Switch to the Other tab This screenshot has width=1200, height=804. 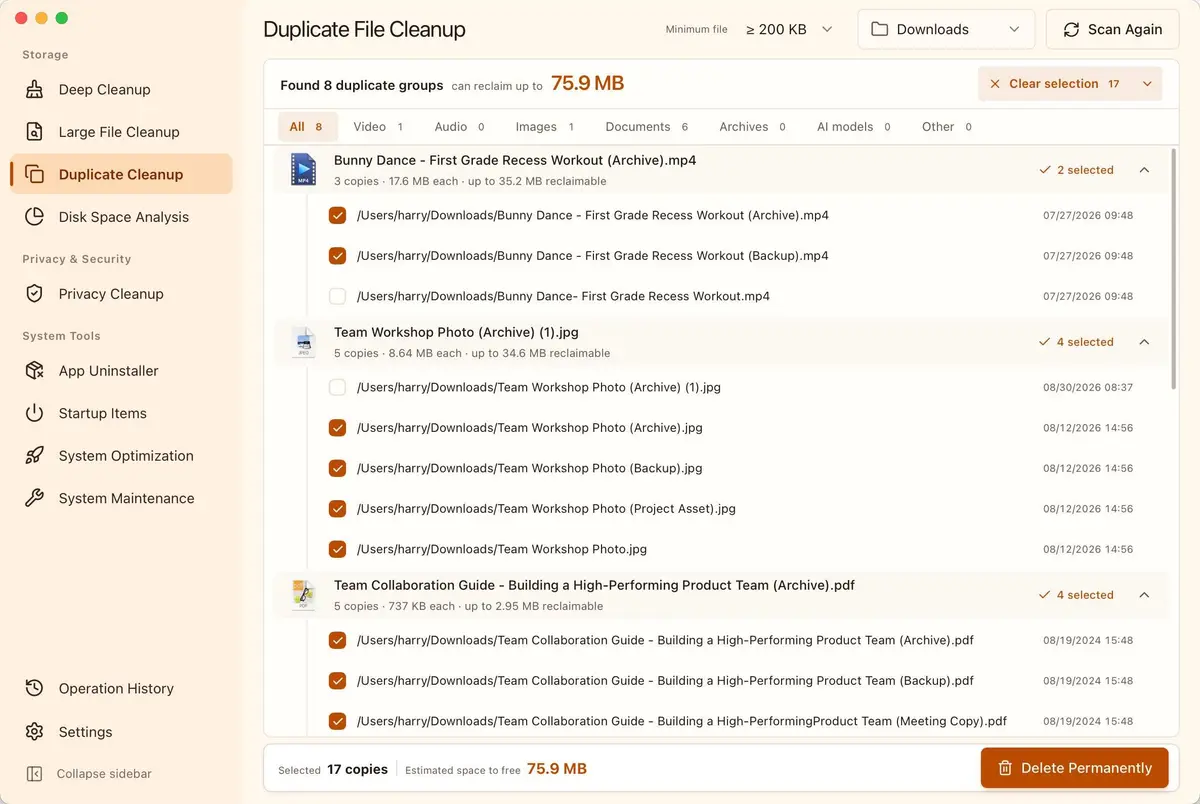point(947,127)
